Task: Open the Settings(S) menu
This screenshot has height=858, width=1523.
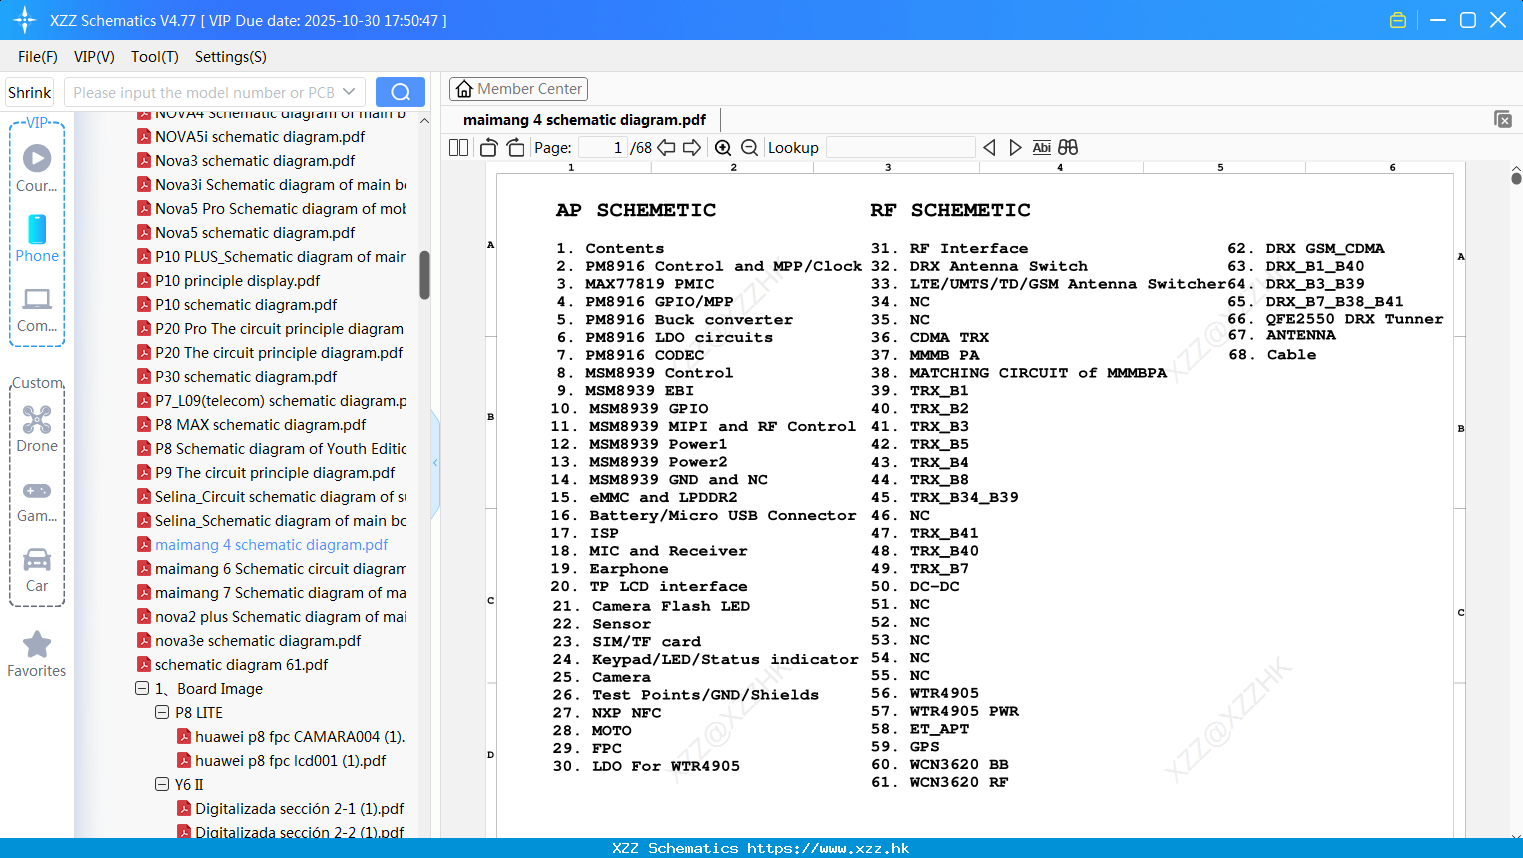Action: (231, 57)
